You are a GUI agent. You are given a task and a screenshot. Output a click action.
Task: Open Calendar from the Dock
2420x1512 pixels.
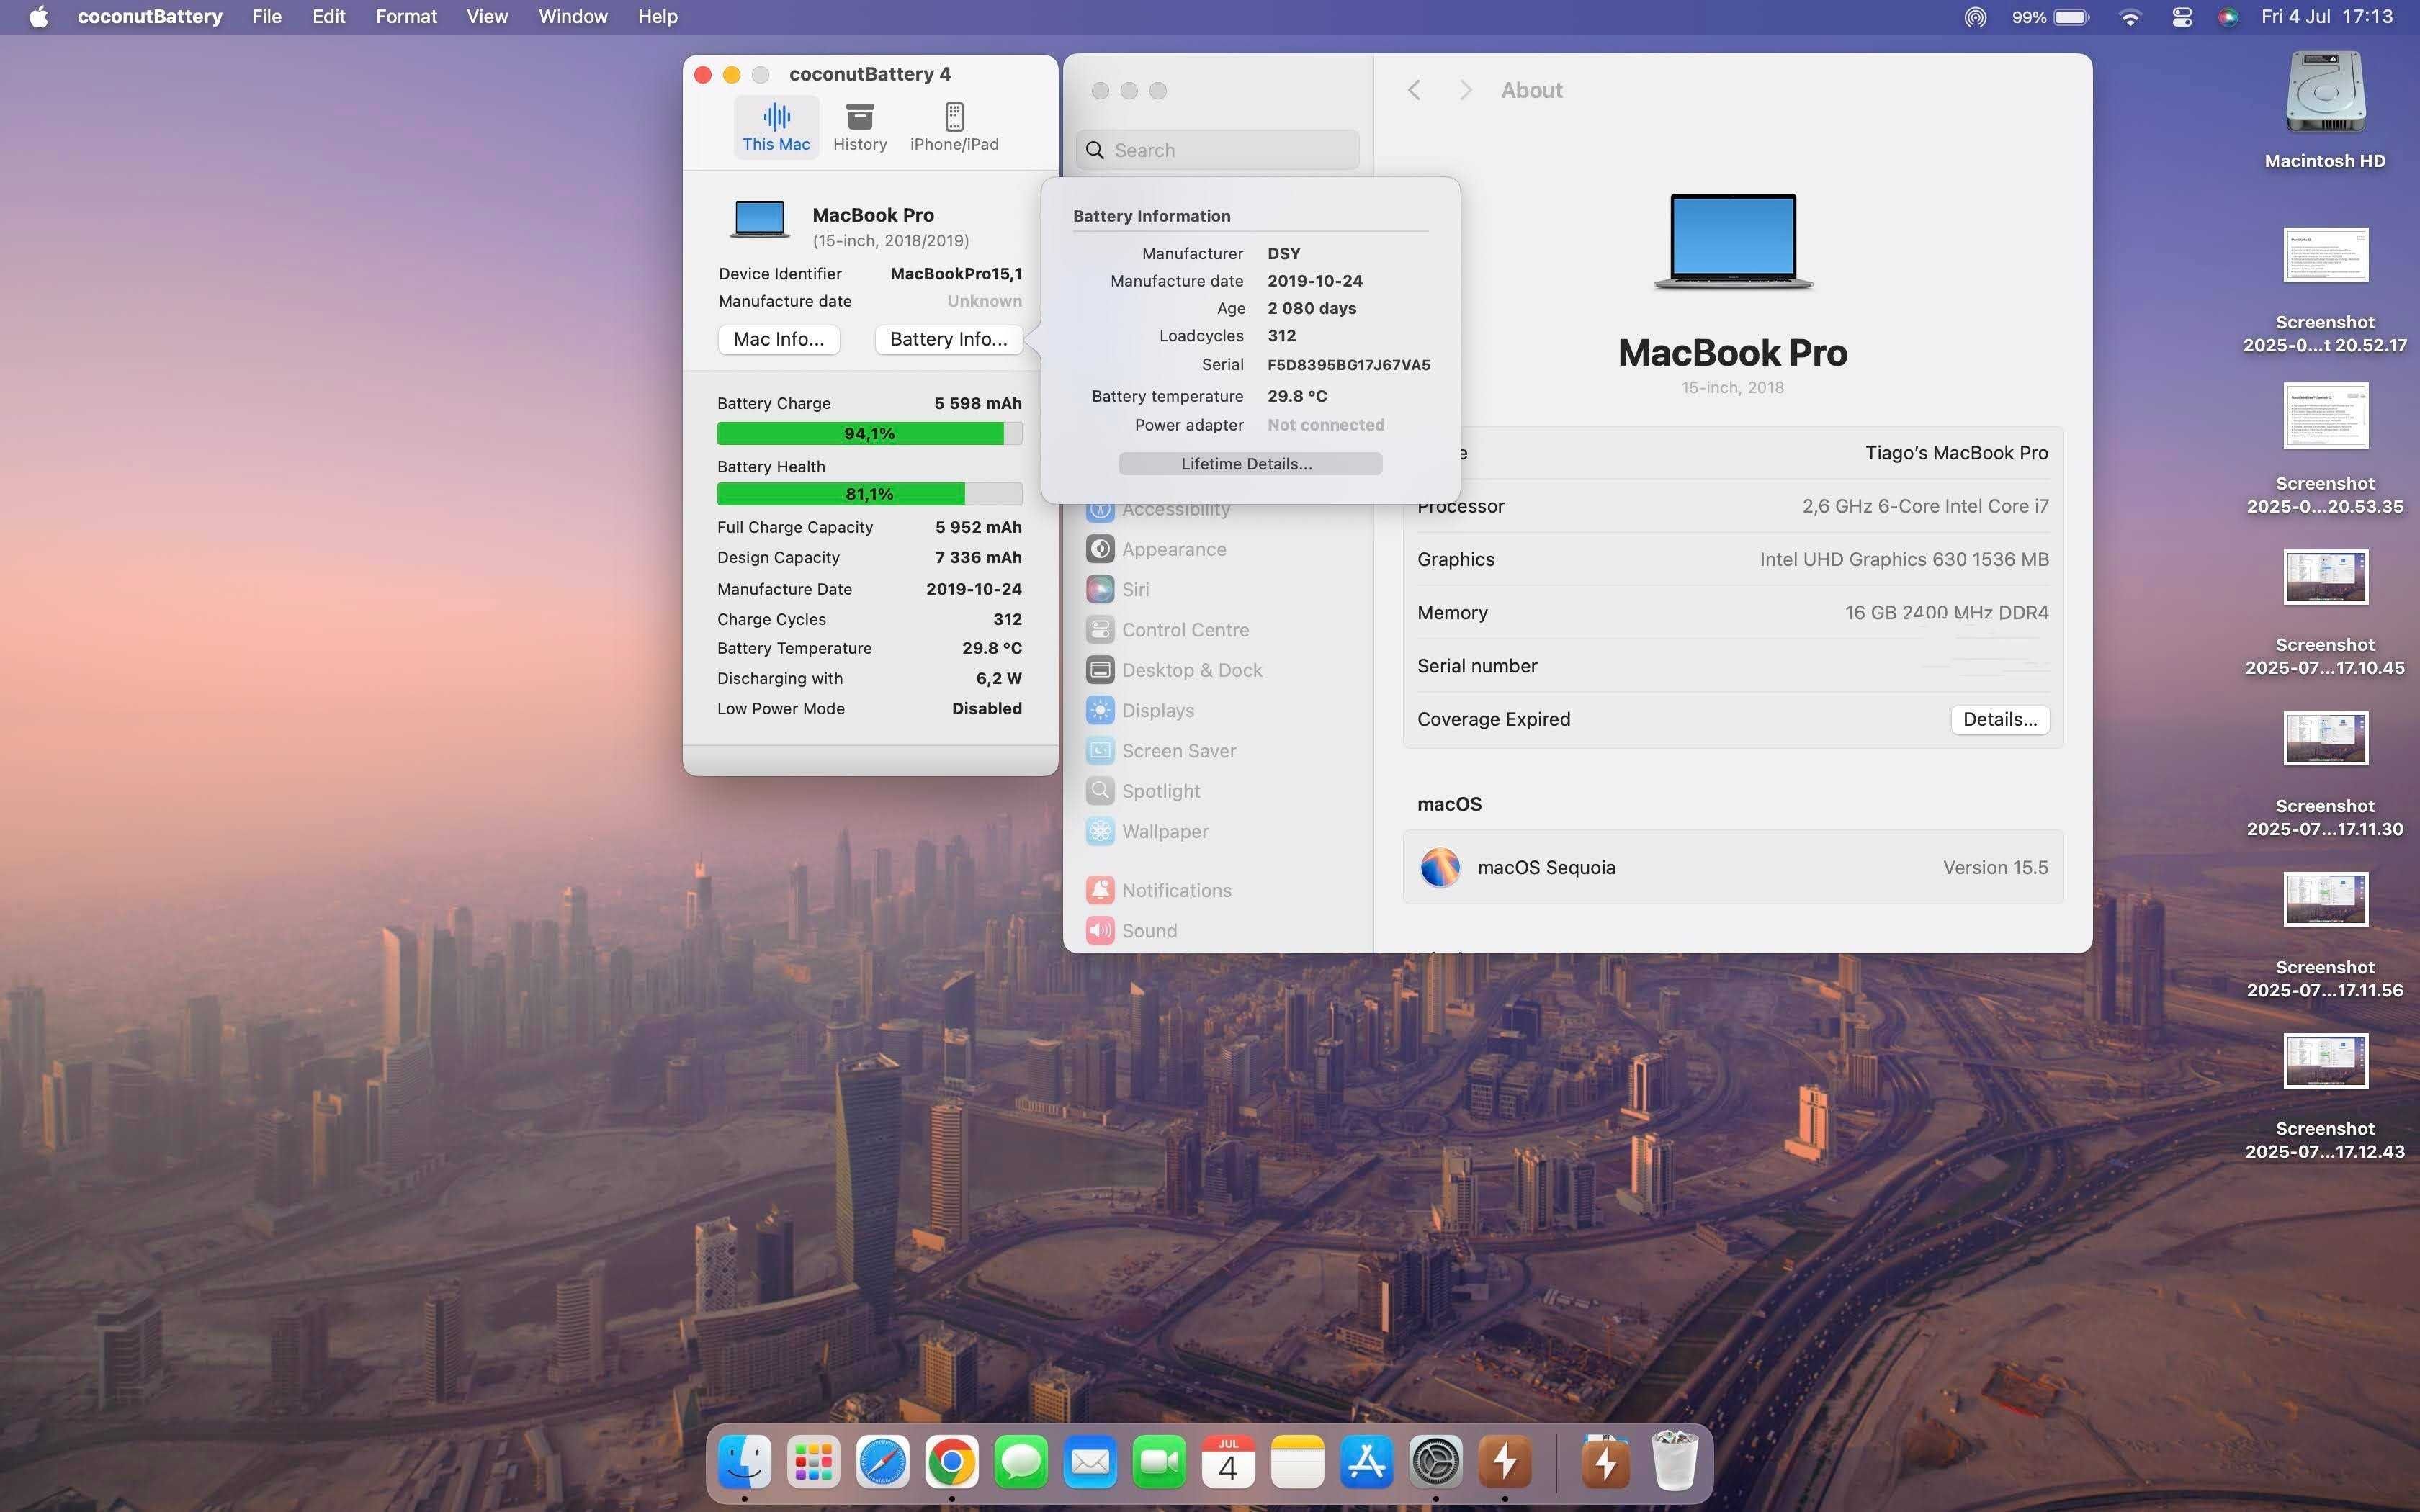1228,1463
